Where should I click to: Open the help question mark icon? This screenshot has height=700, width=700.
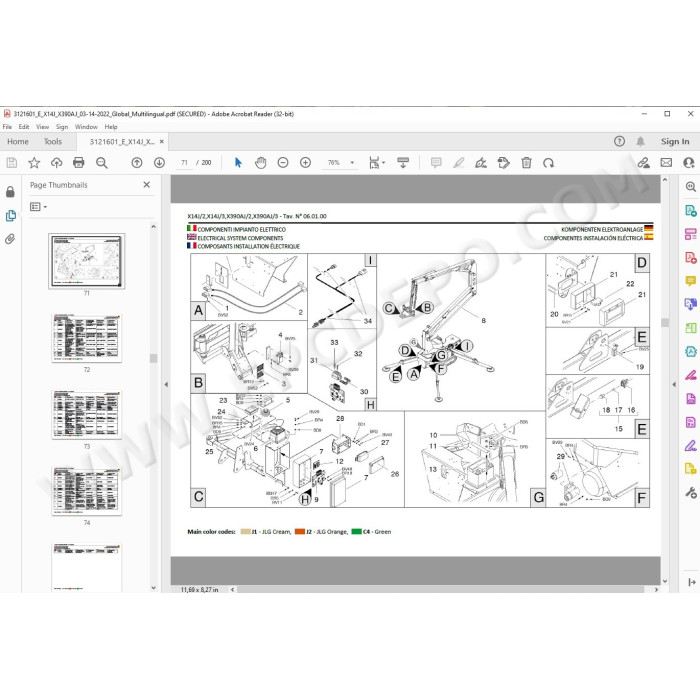619,142
